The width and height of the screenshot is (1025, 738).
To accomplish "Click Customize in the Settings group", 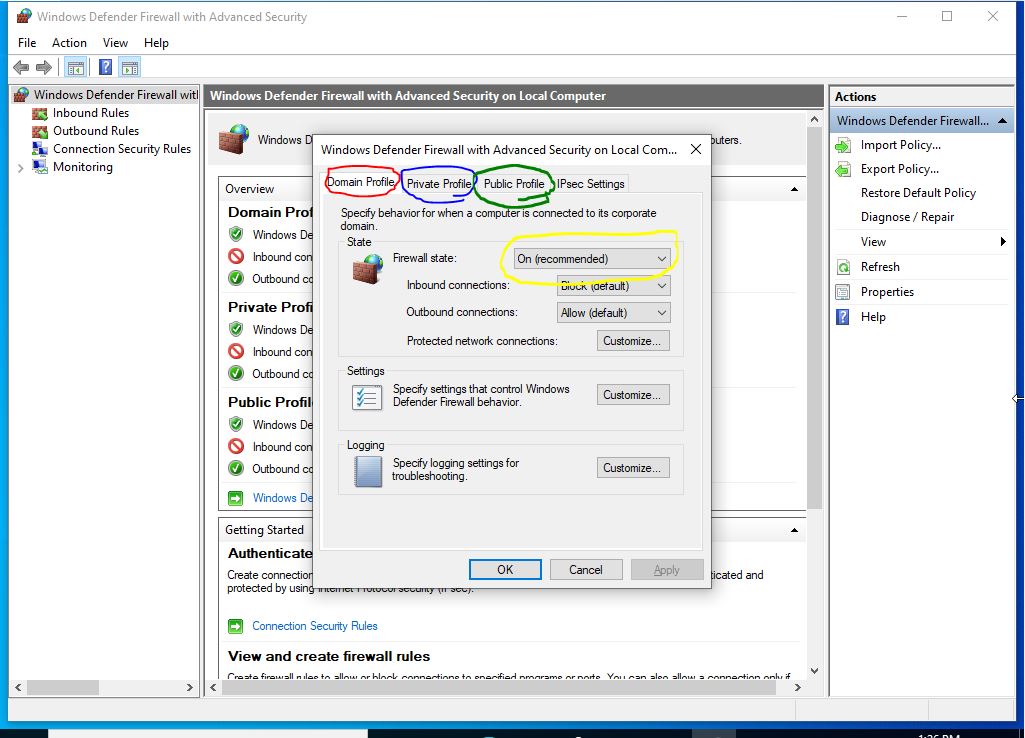I will [x=633, y=395].
